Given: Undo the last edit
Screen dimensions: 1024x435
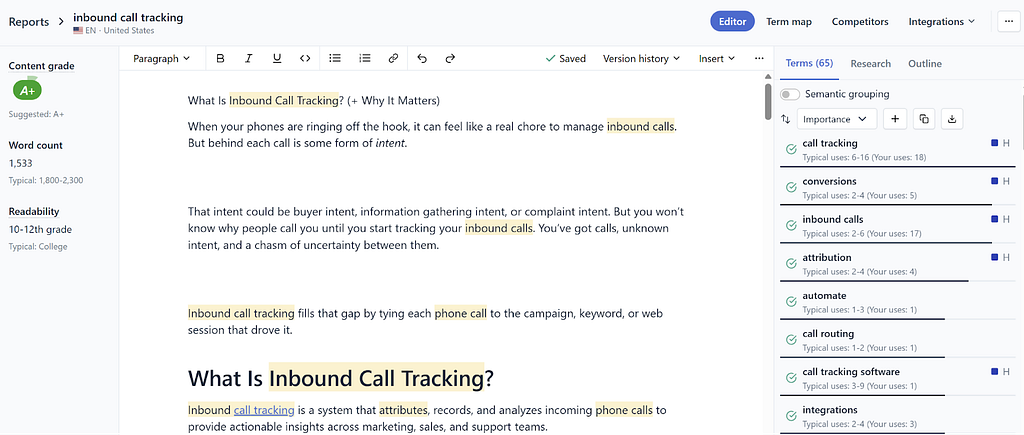Looking at the screenshot, I should (422, 58).
